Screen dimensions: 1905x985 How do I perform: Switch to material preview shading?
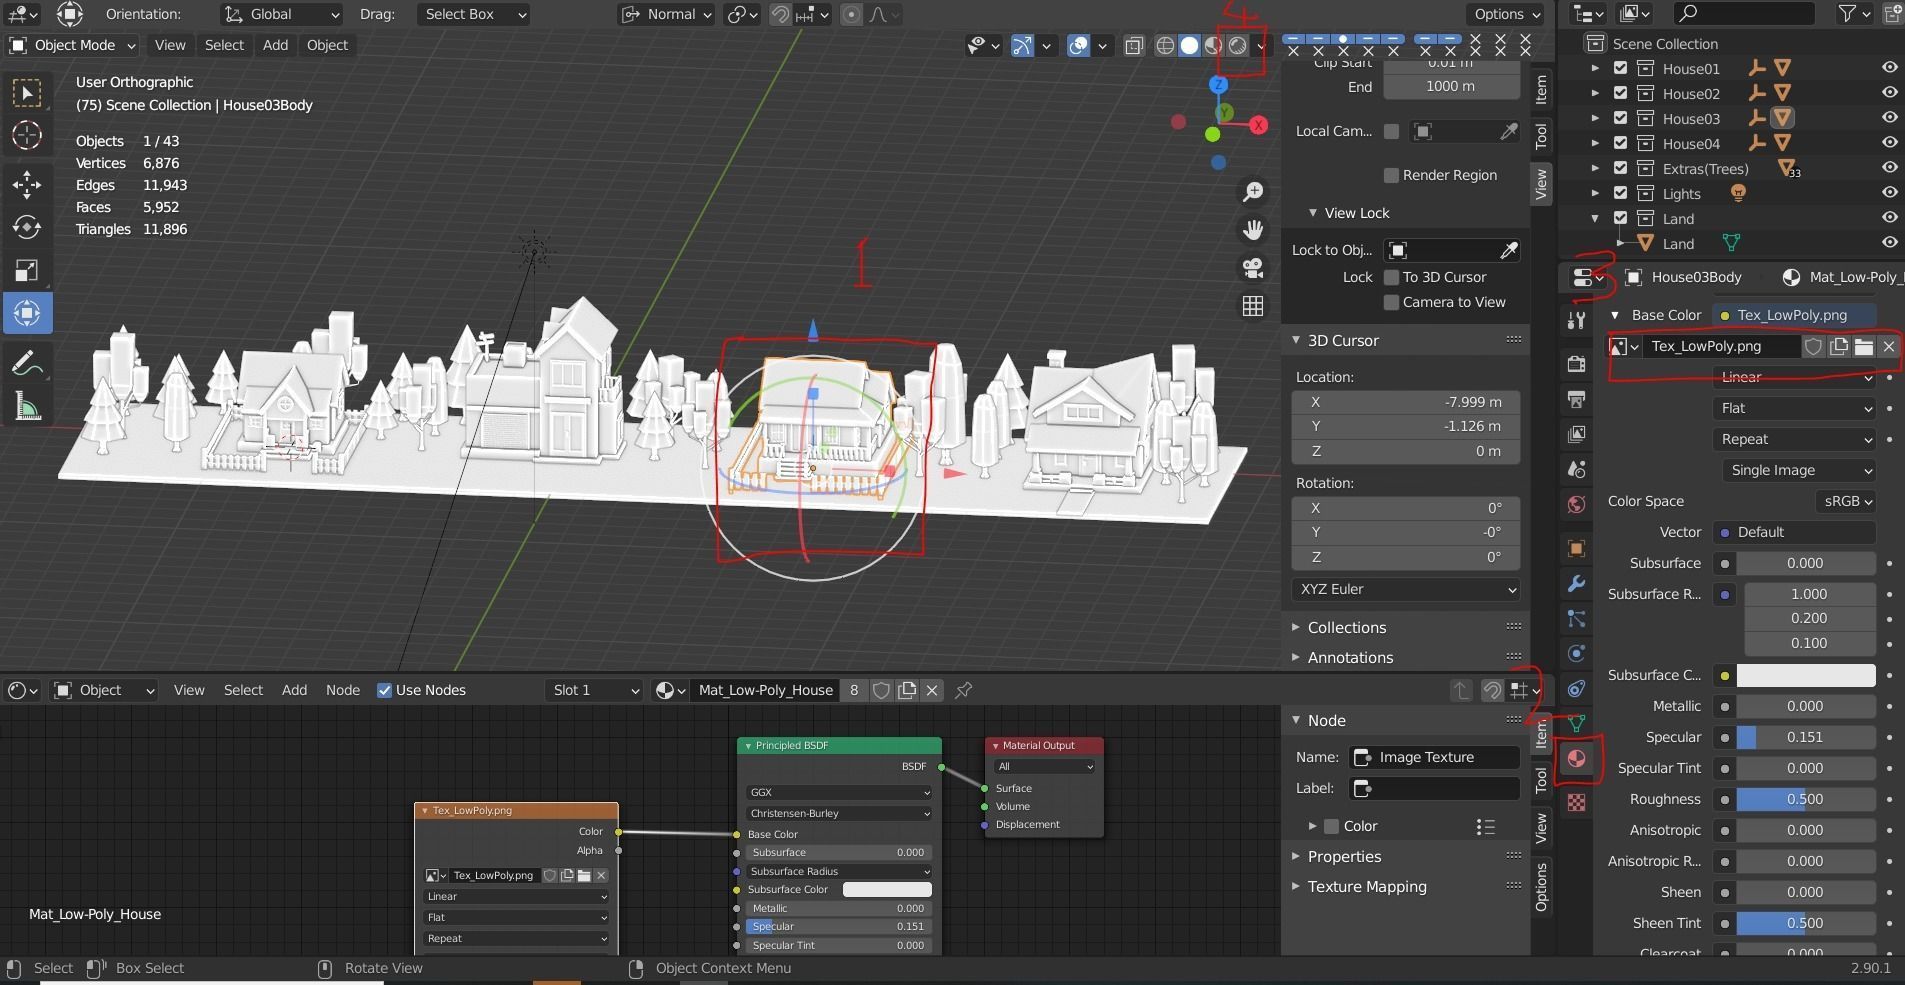pyautogui.click(x=1213, y=45)
